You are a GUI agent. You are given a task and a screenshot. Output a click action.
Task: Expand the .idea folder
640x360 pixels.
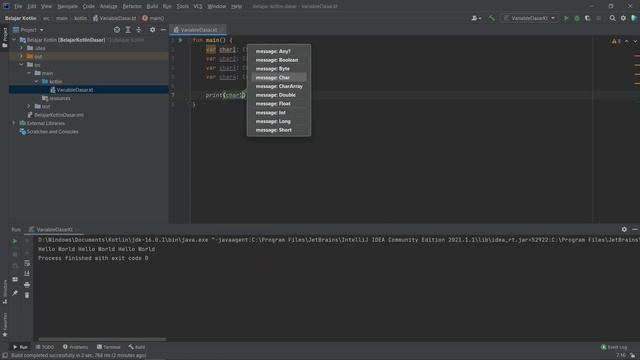tap(22, 48)
